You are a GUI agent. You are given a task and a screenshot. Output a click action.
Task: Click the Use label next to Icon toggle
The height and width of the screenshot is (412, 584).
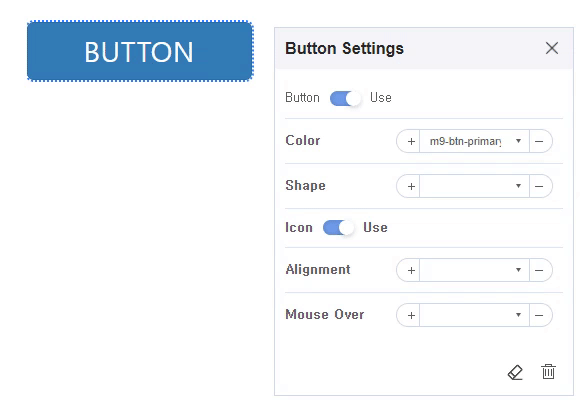click(375, 228)
